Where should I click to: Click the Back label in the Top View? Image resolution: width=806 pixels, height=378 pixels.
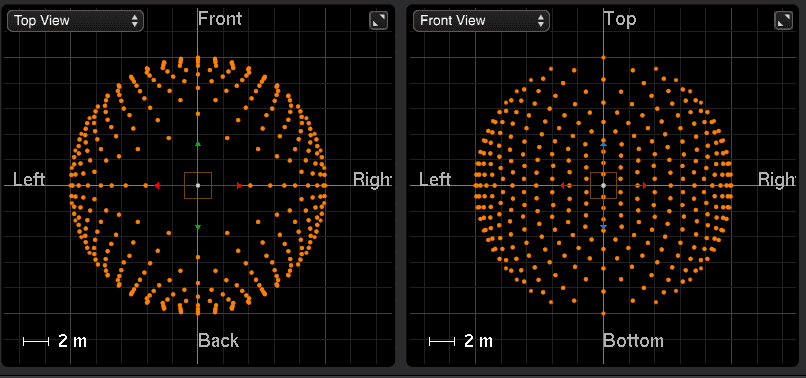tap(218, 340)
